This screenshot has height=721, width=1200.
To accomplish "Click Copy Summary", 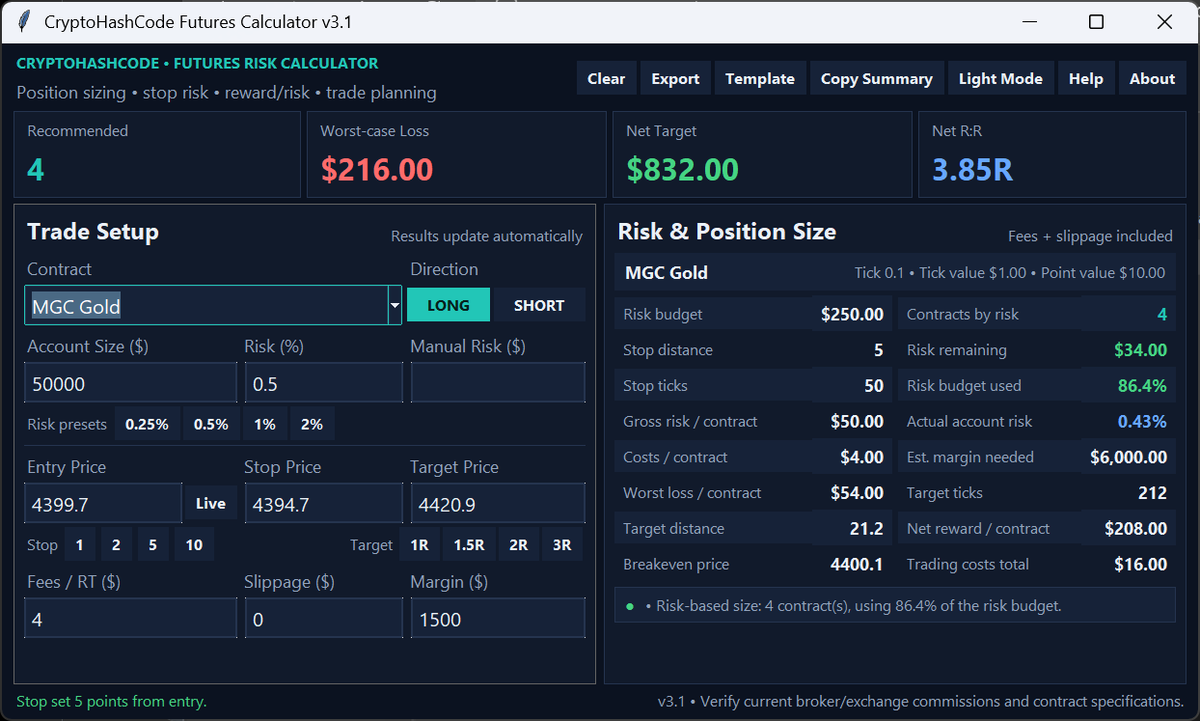I will tap(876, 78).
